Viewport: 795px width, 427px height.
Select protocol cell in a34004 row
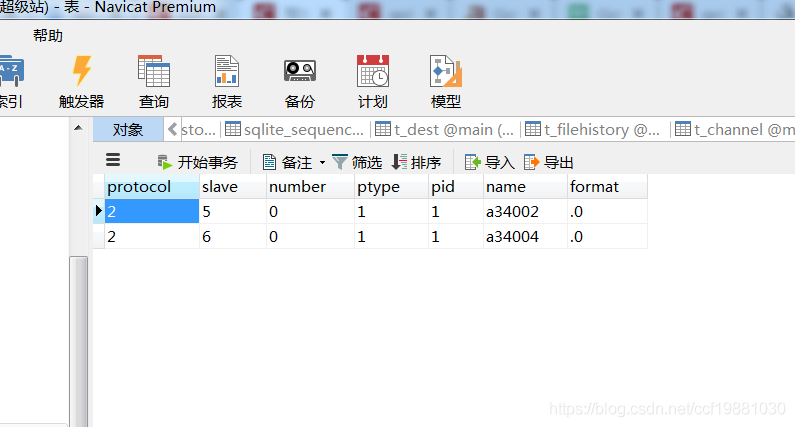[152, 236]
